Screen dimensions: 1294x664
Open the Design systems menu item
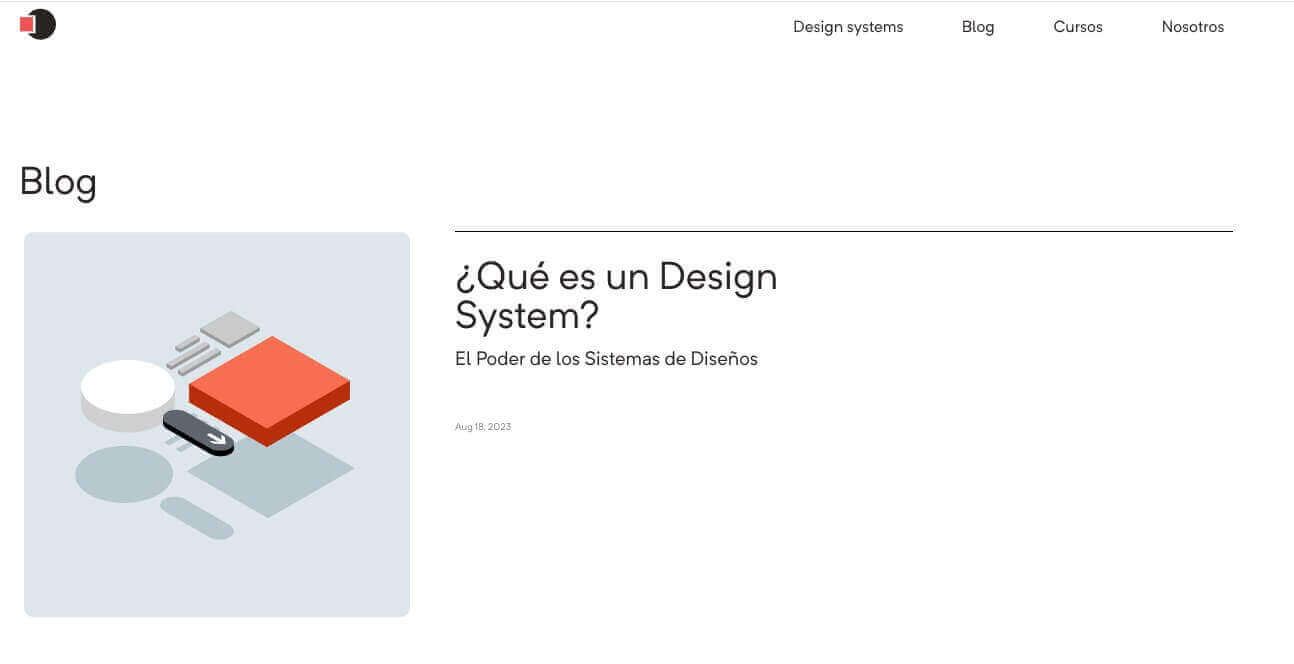pos(847,27)
